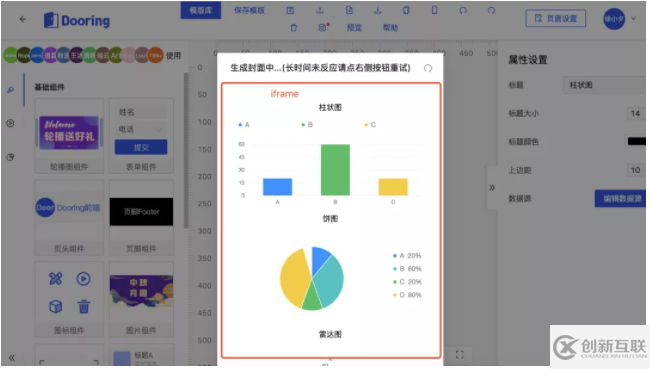Click the camera icon with the red dot
650x369 pixels.
coord(323,27)
